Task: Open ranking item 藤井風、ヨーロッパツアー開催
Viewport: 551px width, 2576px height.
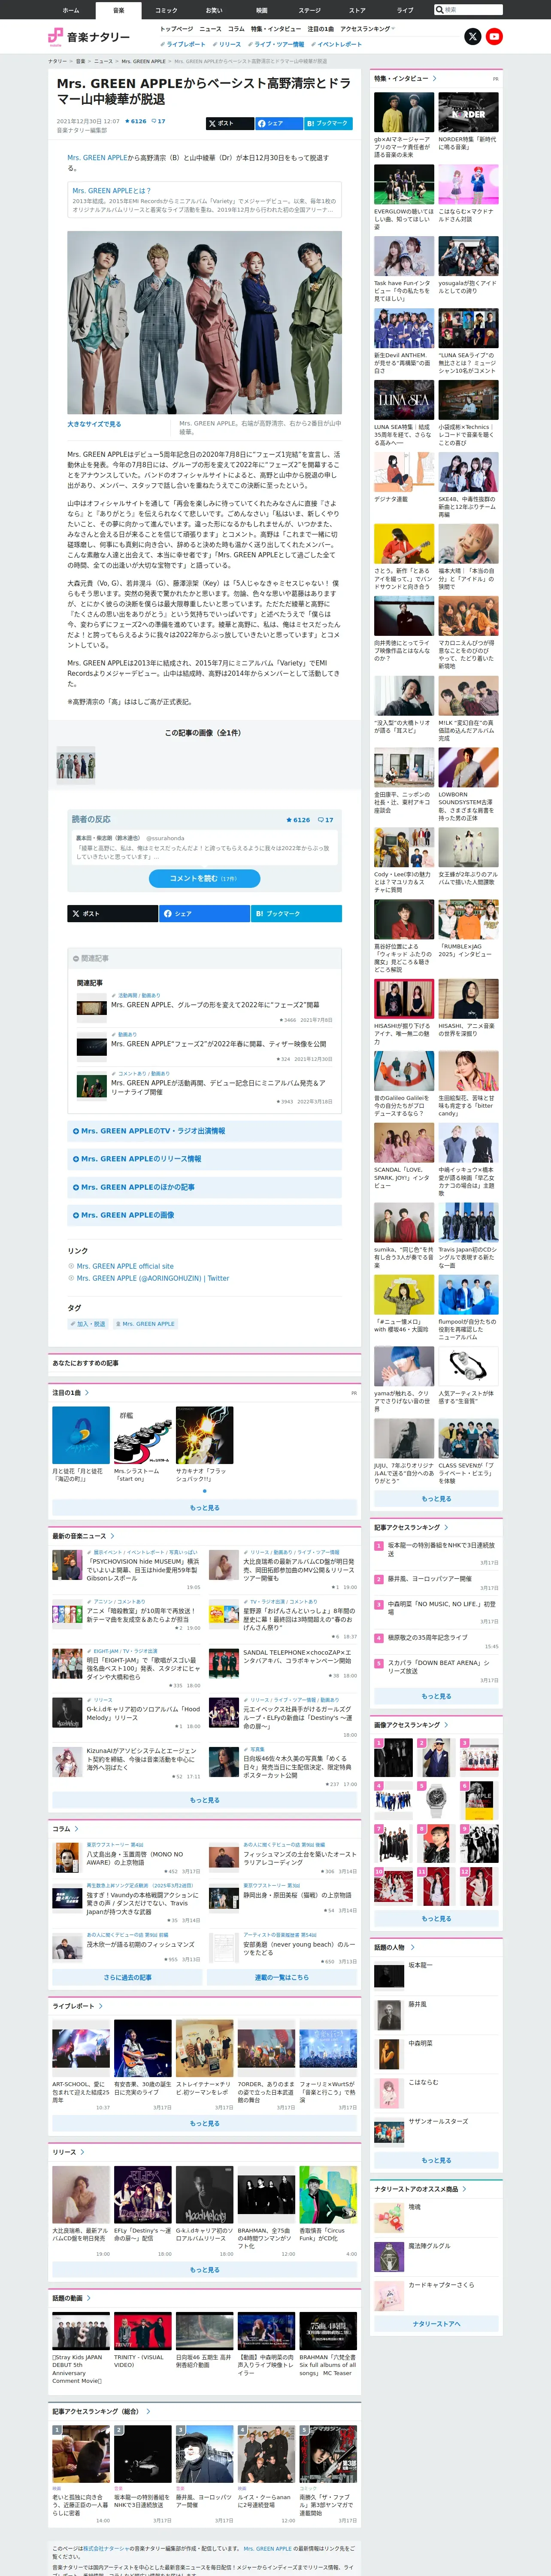Action: tap(429, 1579)
